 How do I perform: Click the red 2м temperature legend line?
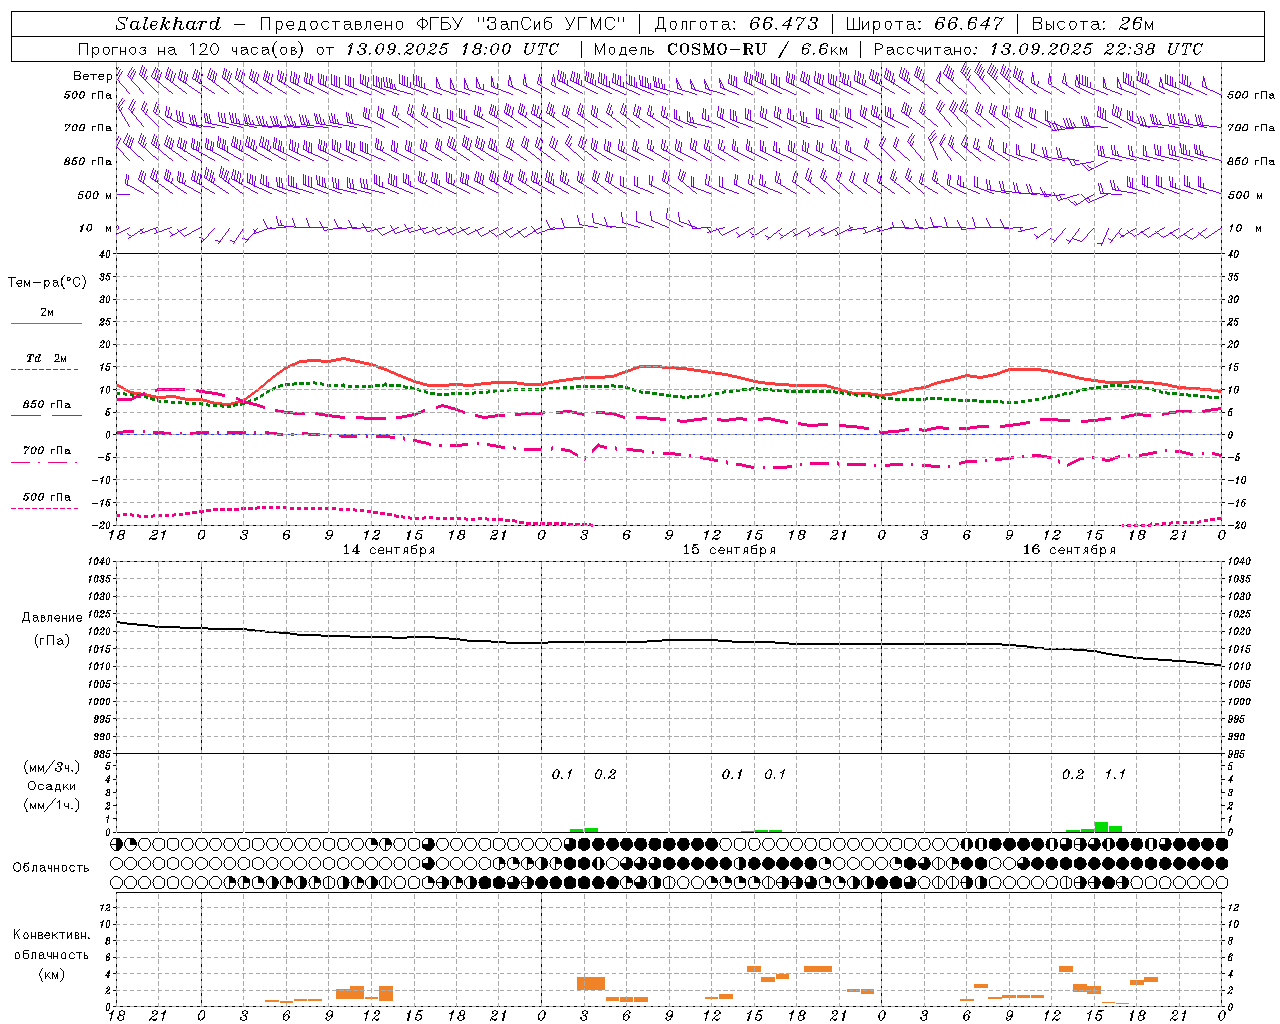[x=46, y=323]
